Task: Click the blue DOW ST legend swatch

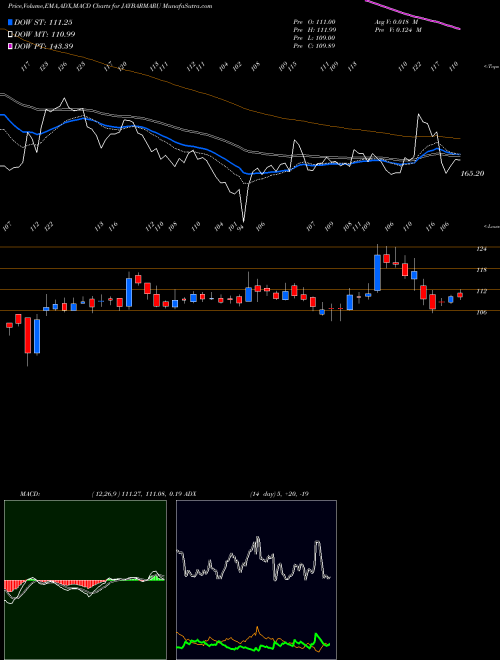Action: click(x=10, y=22)
